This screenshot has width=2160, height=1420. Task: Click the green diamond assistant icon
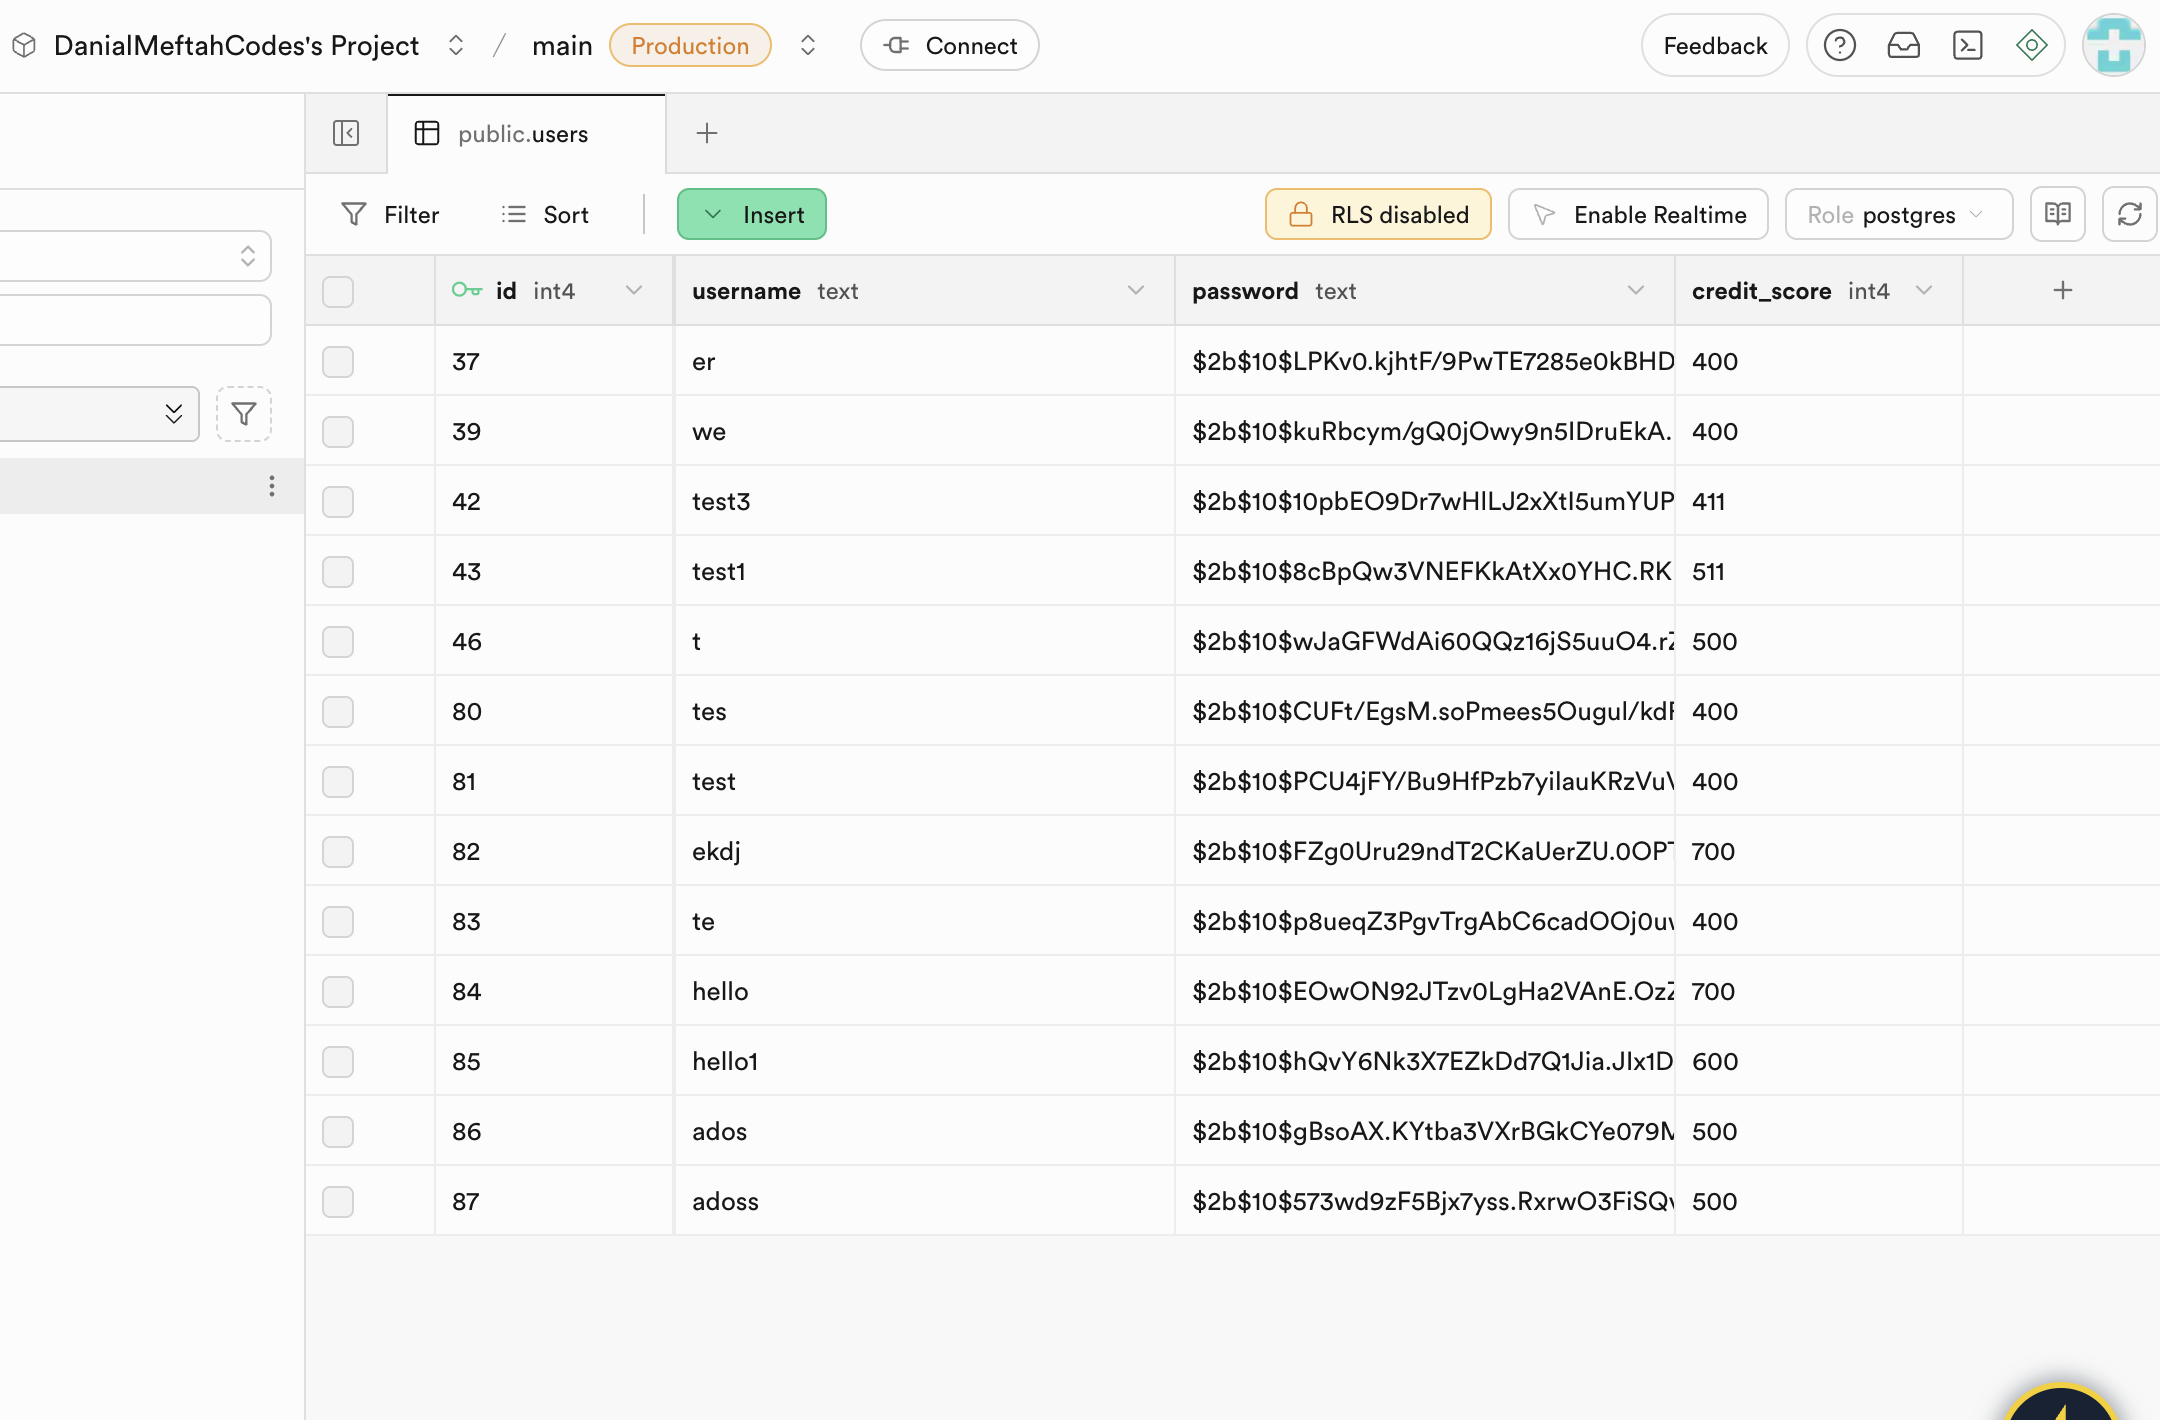(2031, 45)
